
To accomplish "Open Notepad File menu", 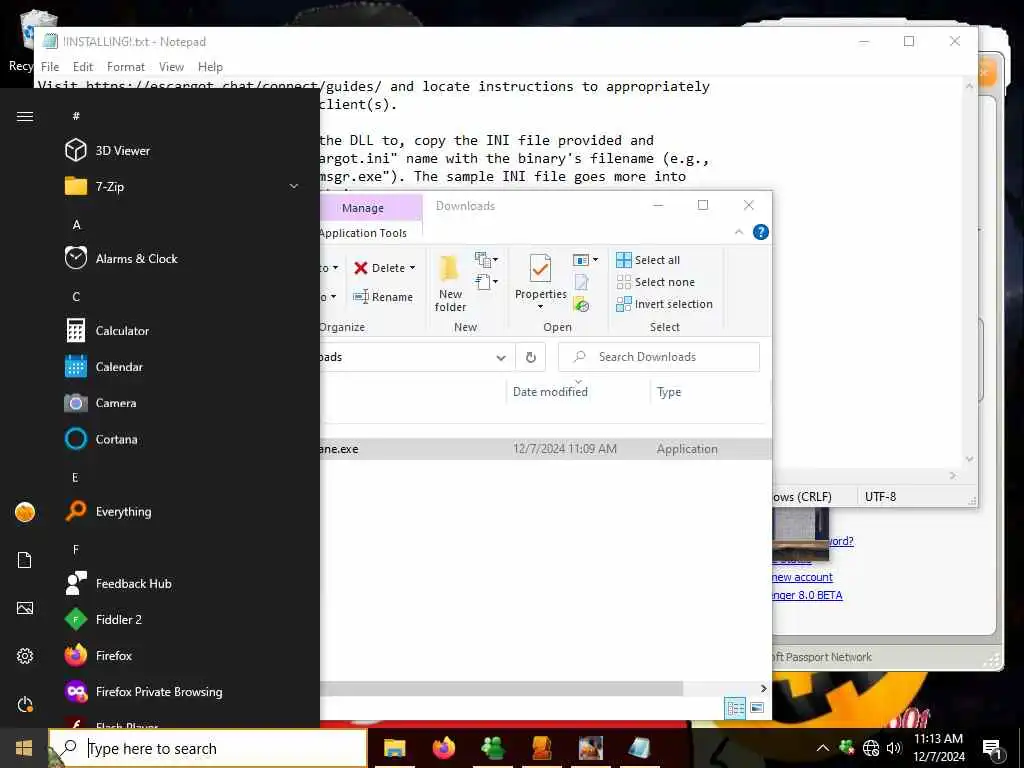I will [x=50, y=67].
